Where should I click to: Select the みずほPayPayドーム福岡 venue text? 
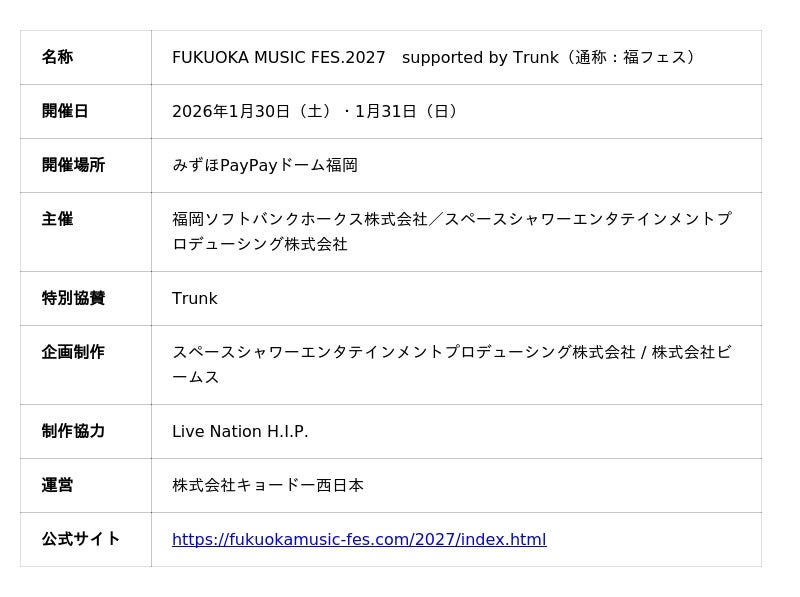pyautogui.click(x=265, y=165)
